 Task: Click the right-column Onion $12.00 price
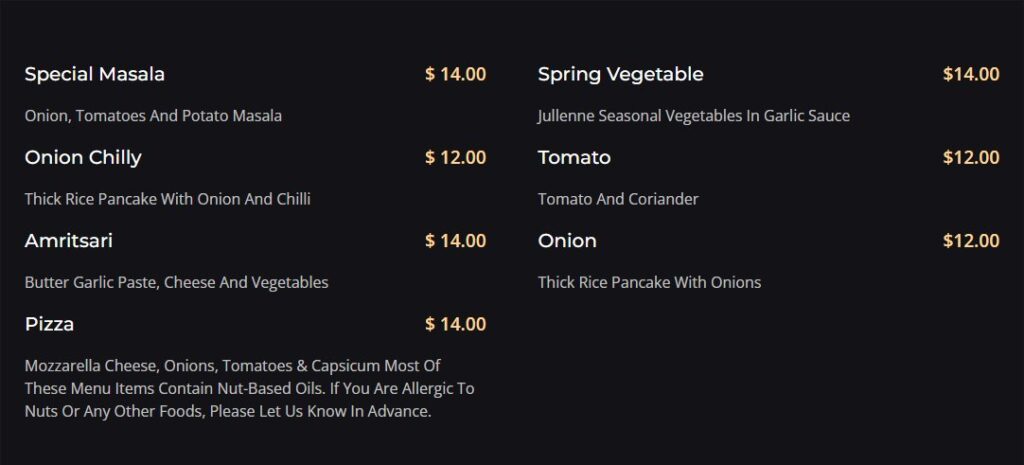tap(971, 241)
